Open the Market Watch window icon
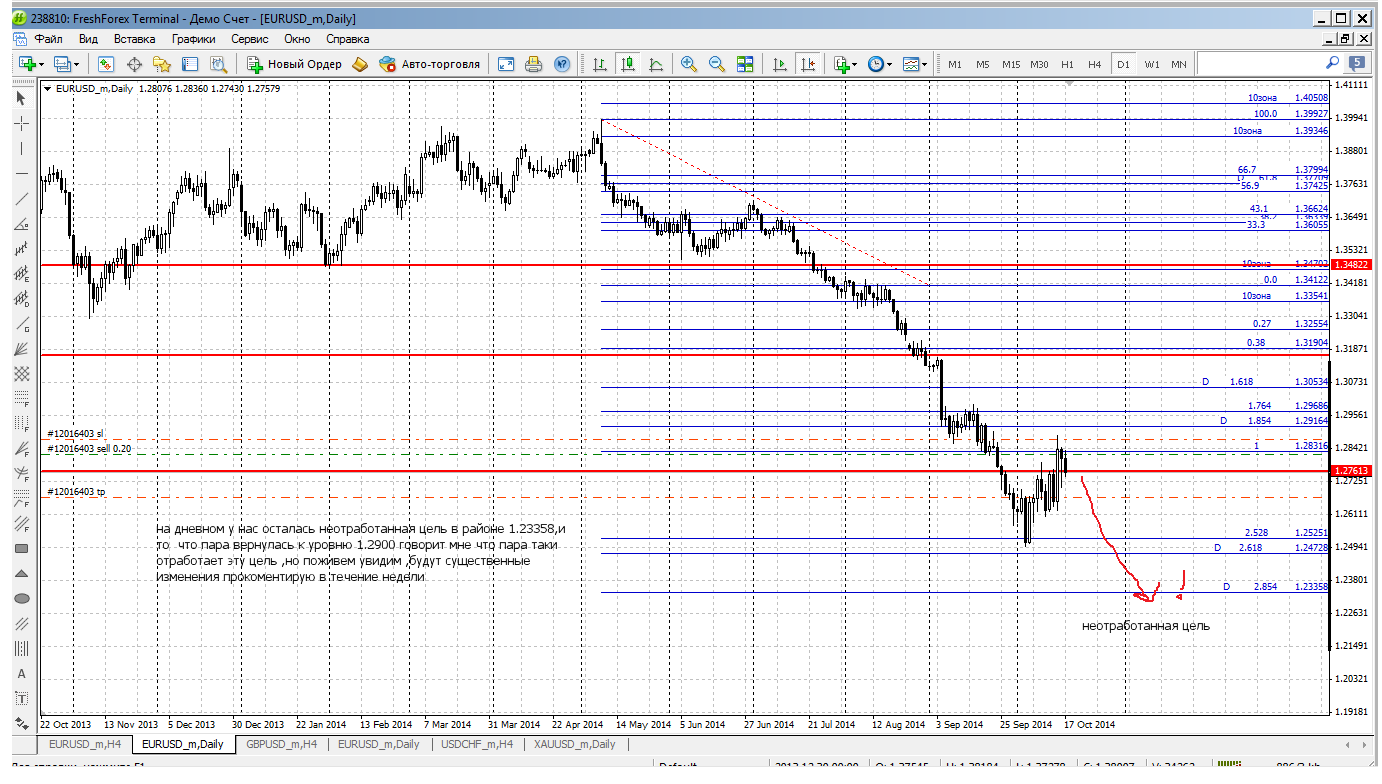 (x=106, y=64)
